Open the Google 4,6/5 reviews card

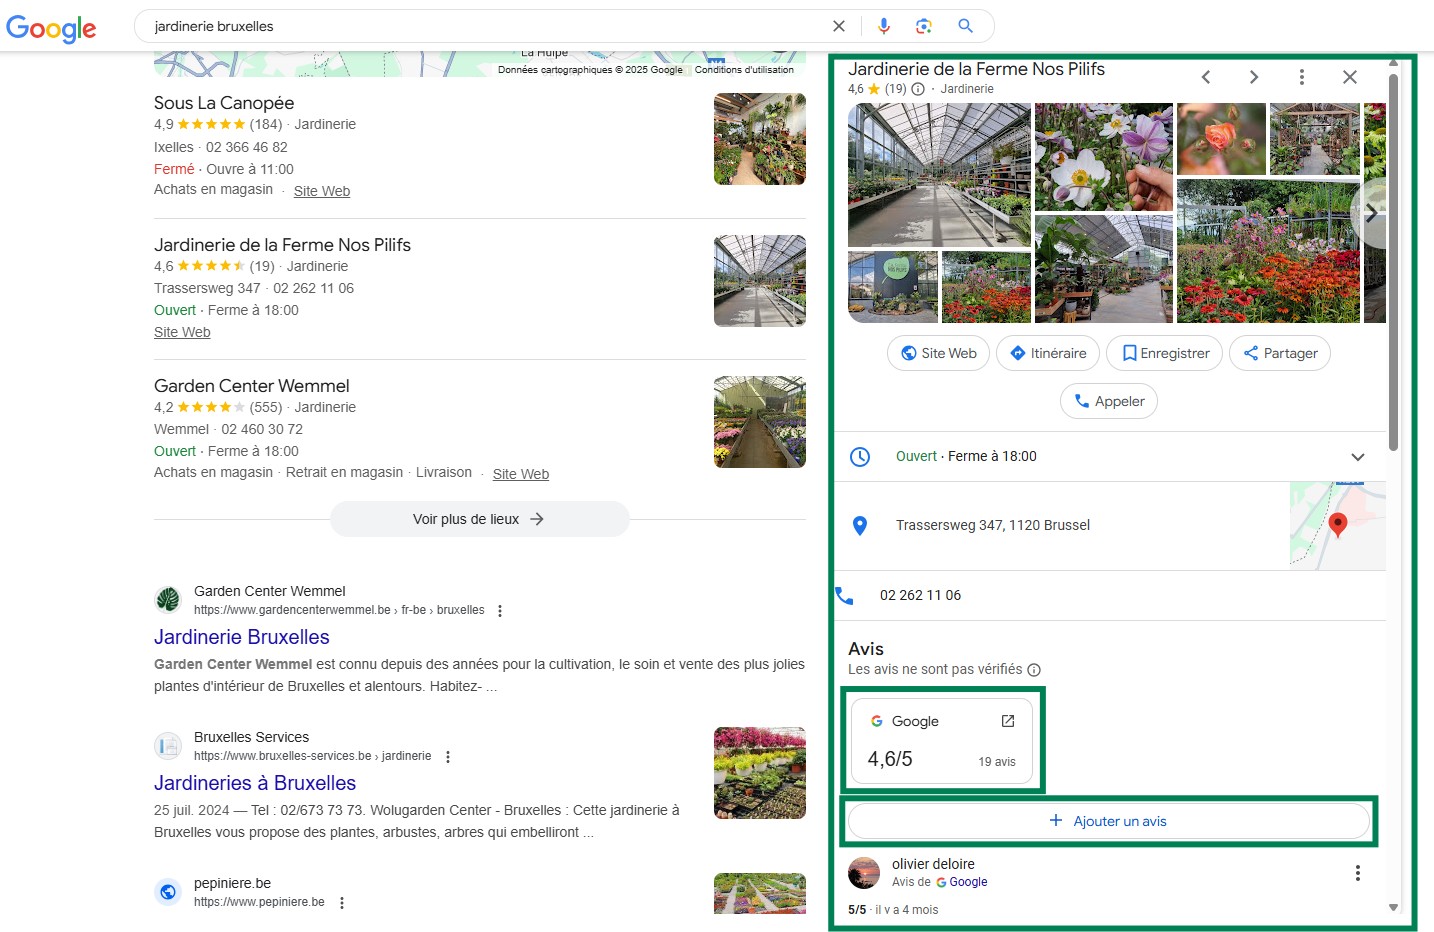[942, 741]
